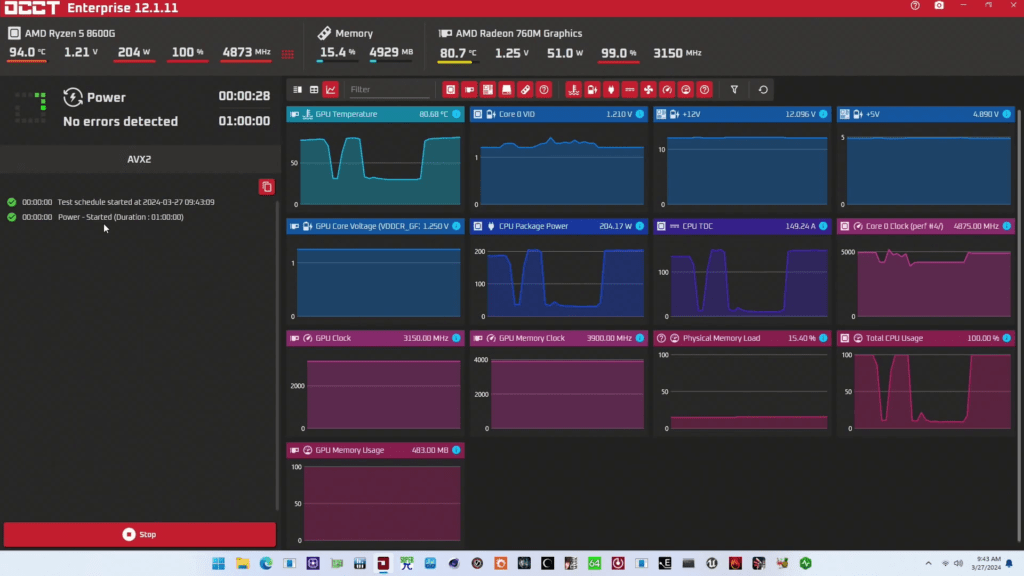The width and height of the screenshot is (1024, 576).
Task: Click the CPU 94.0 °C temperature reading
Action: (27, 53)
